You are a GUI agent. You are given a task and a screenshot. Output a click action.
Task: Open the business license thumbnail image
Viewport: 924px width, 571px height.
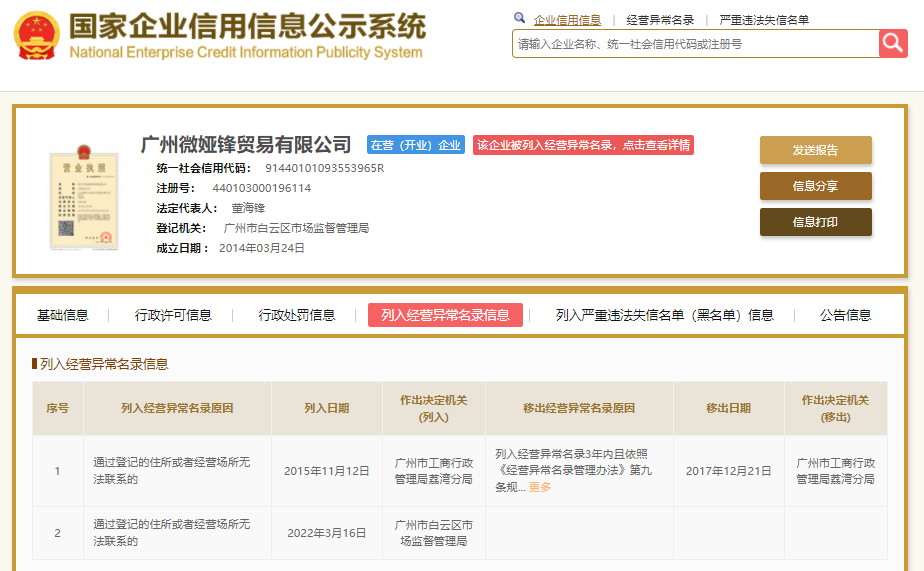click(x=84, y=198)
